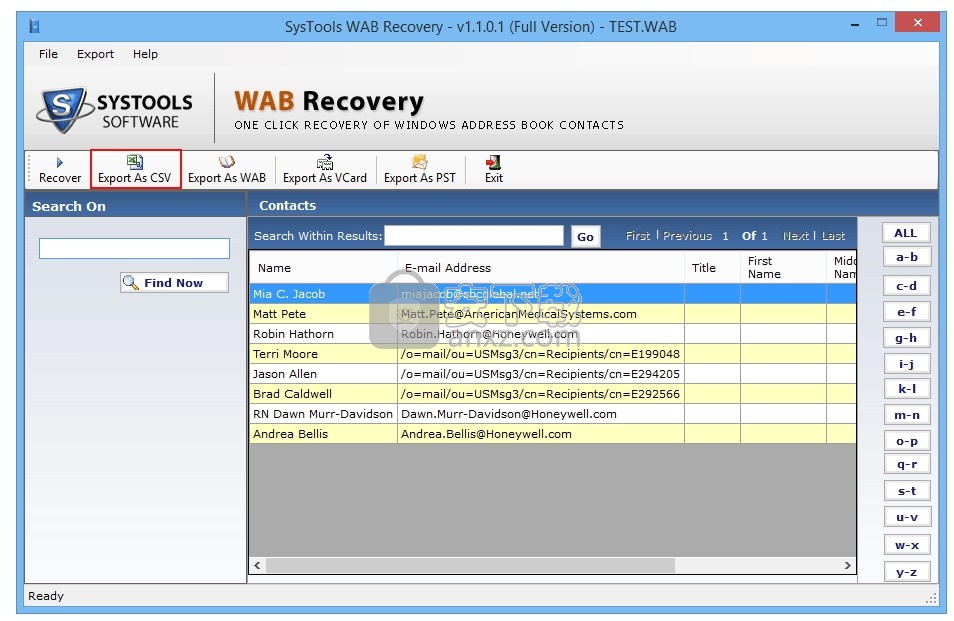Open the Help menu
The width and height of the screenshot is (954, 621).
pos(145,54)
